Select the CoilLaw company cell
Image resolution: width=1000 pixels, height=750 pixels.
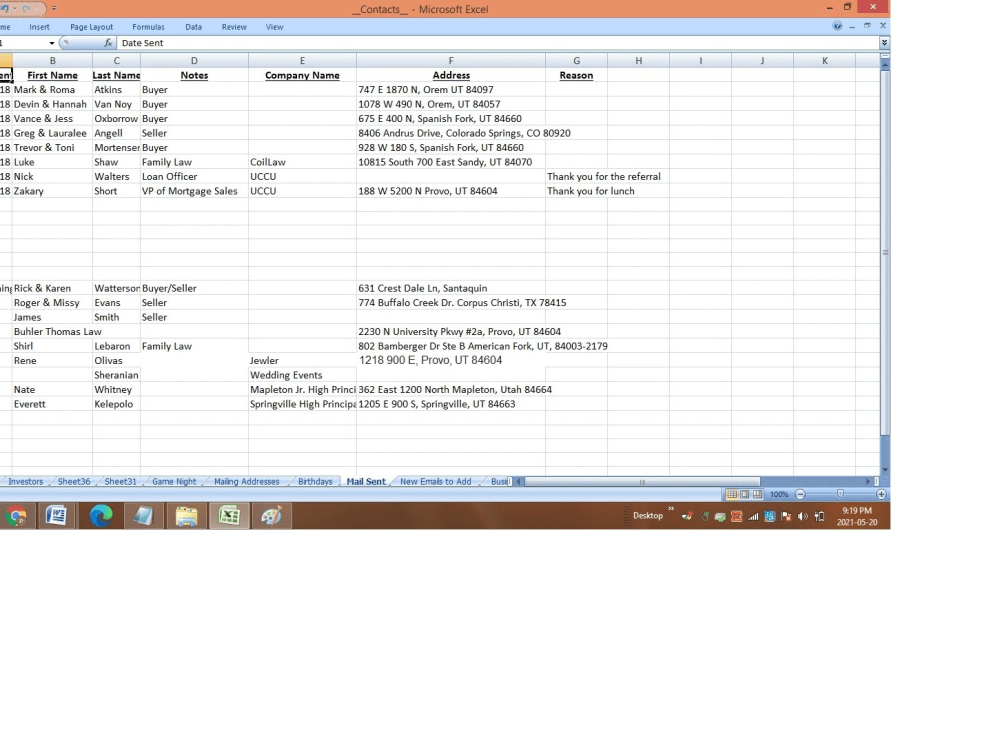coord(302,163)
